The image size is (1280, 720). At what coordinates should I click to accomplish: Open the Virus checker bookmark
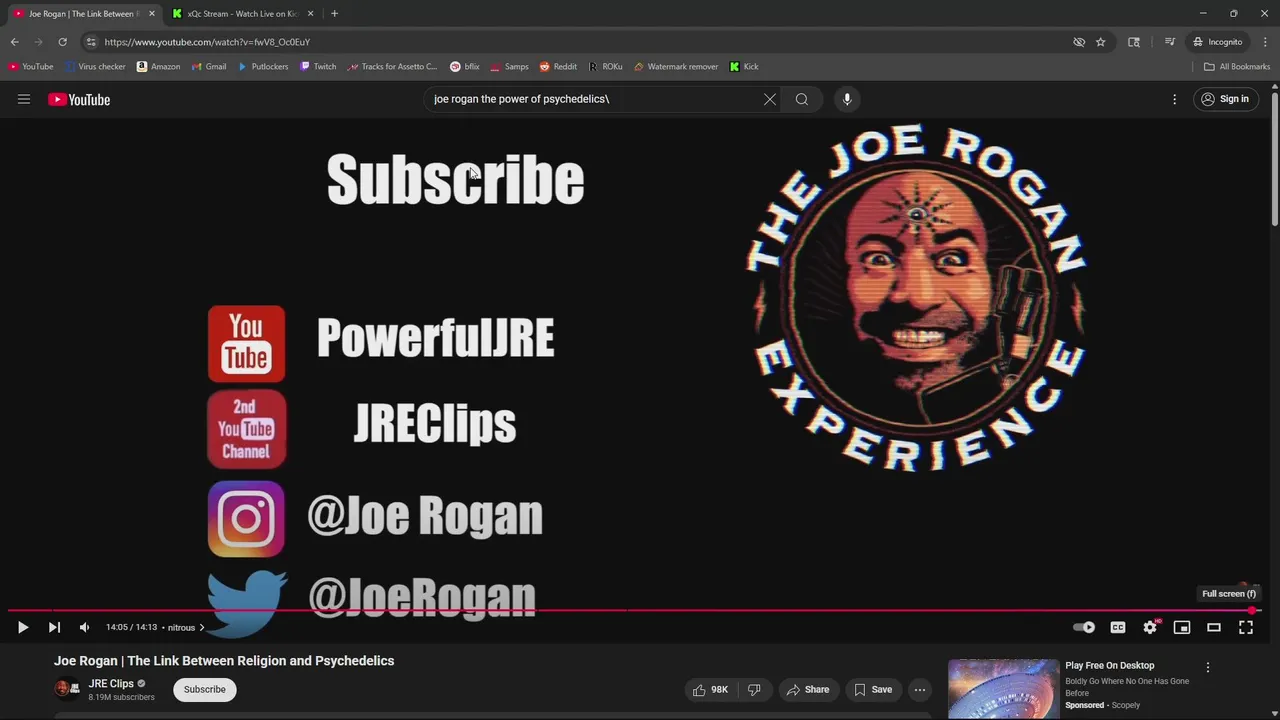[95, 67]
